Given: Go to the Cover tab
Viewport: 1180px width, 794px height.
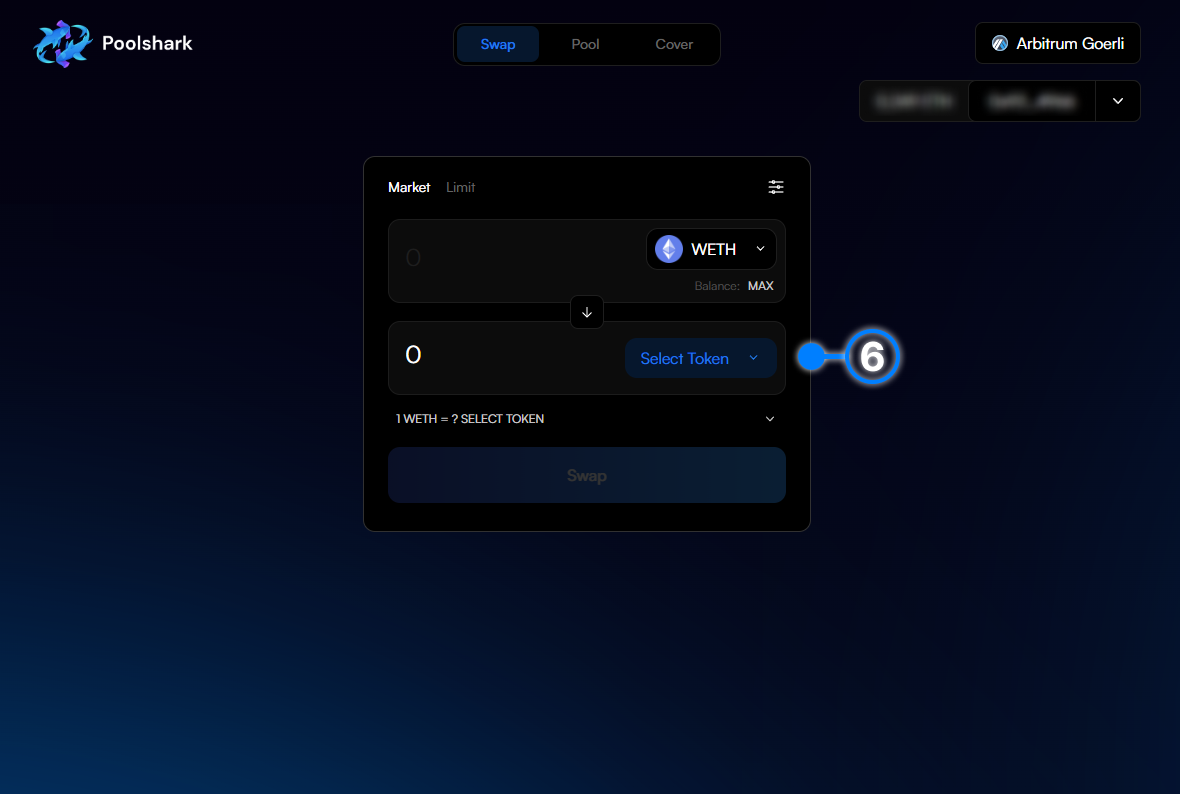Looking at the screenshot, I should (674, 44).
